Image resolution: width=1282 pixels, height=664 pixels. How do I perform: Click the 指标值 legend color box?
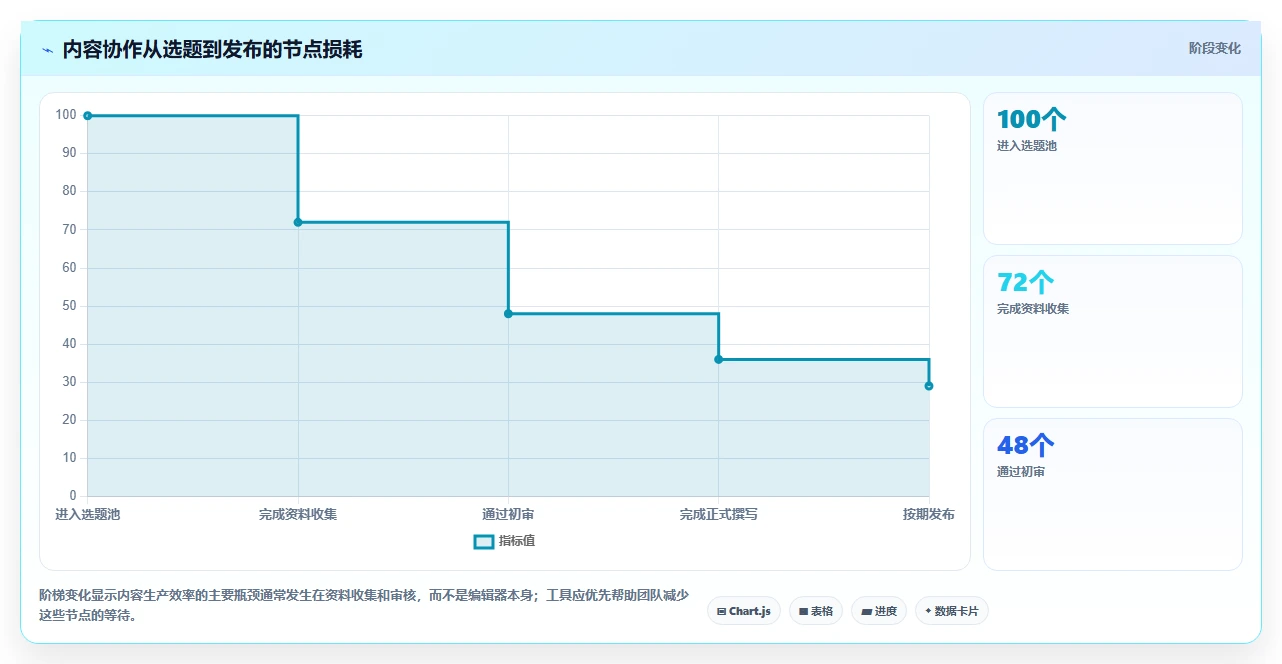483,542
